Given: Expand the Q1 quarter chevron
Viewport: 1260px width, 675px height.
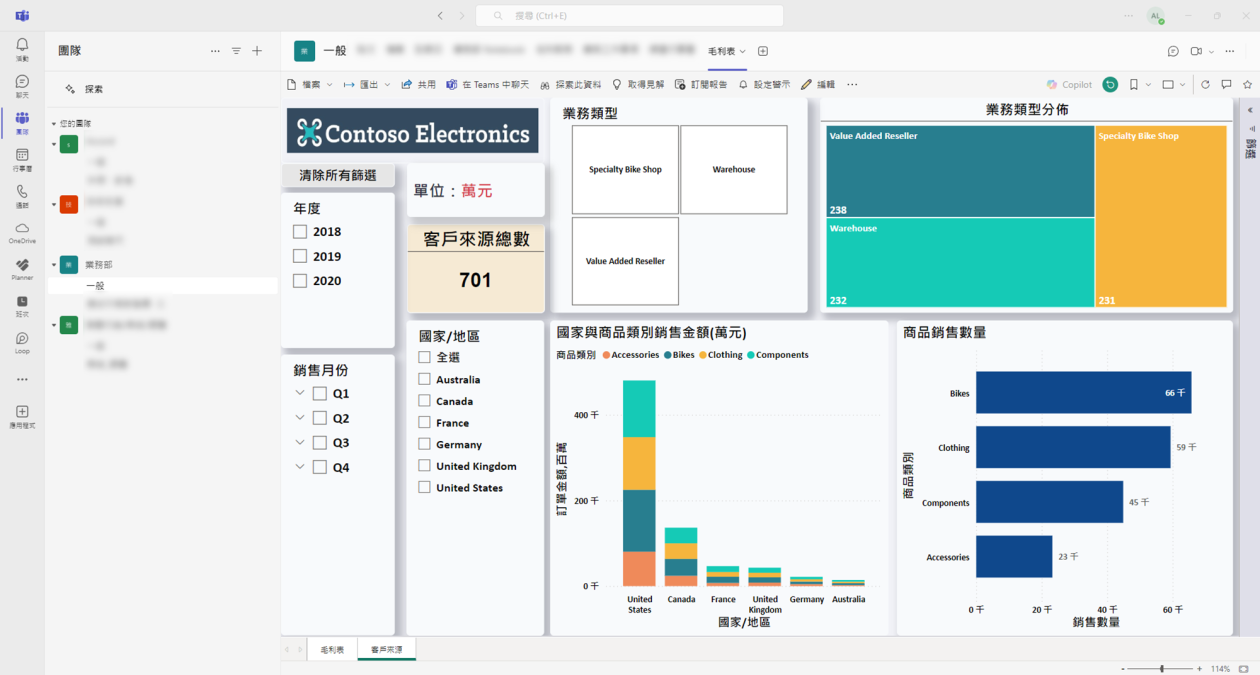Looking at the screenshot, I should pos(300,393).
